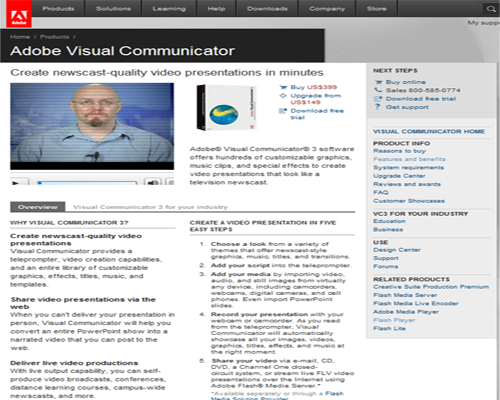
Task: Click Download free trial link beside the product box
Action: tap(317, 114)
